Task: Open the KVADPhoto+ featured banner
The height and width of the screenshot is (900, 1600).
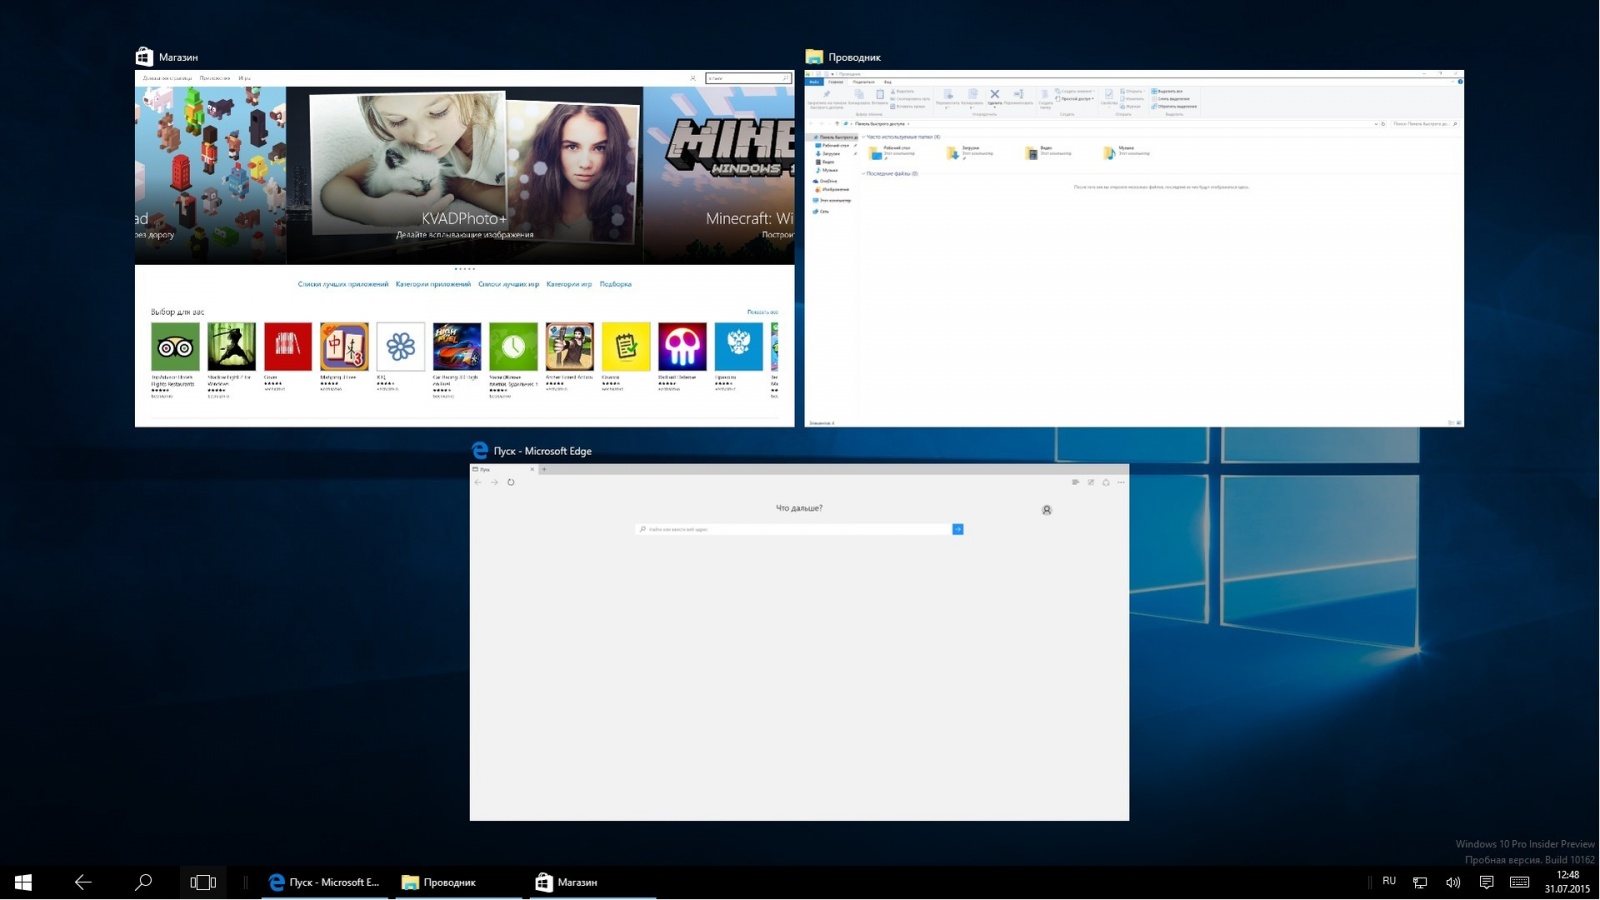Action: pyautogui.click(x=465, y=175)
